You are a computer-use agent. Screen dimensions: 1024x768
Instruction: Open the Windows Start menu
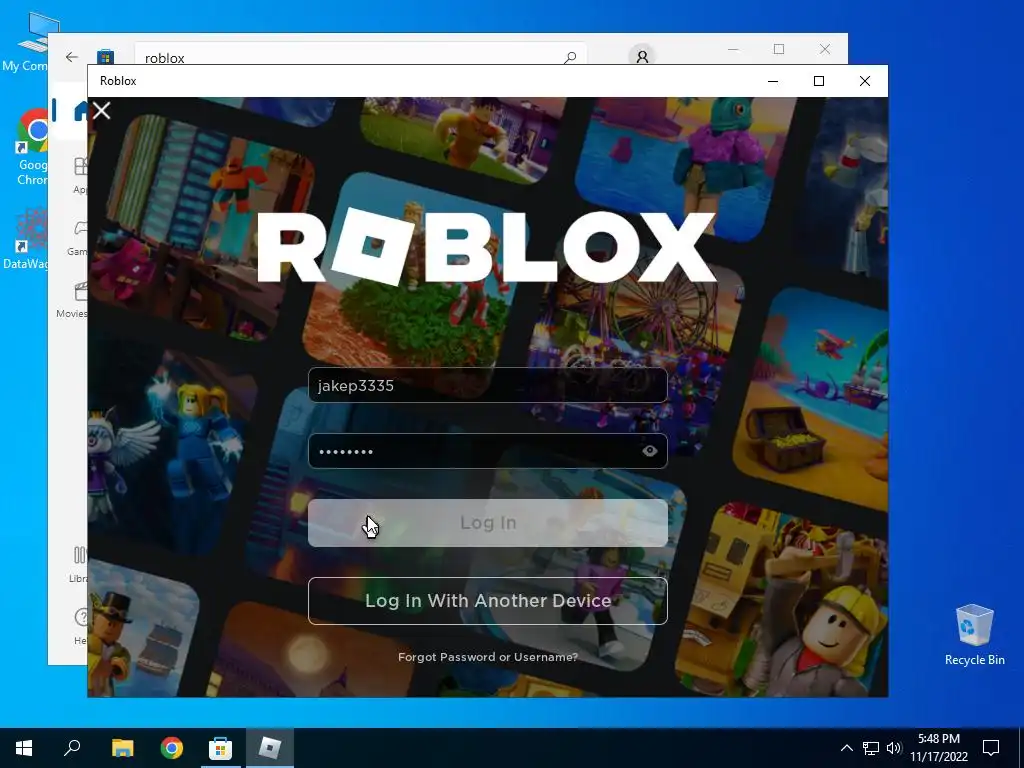click(24, 748)
